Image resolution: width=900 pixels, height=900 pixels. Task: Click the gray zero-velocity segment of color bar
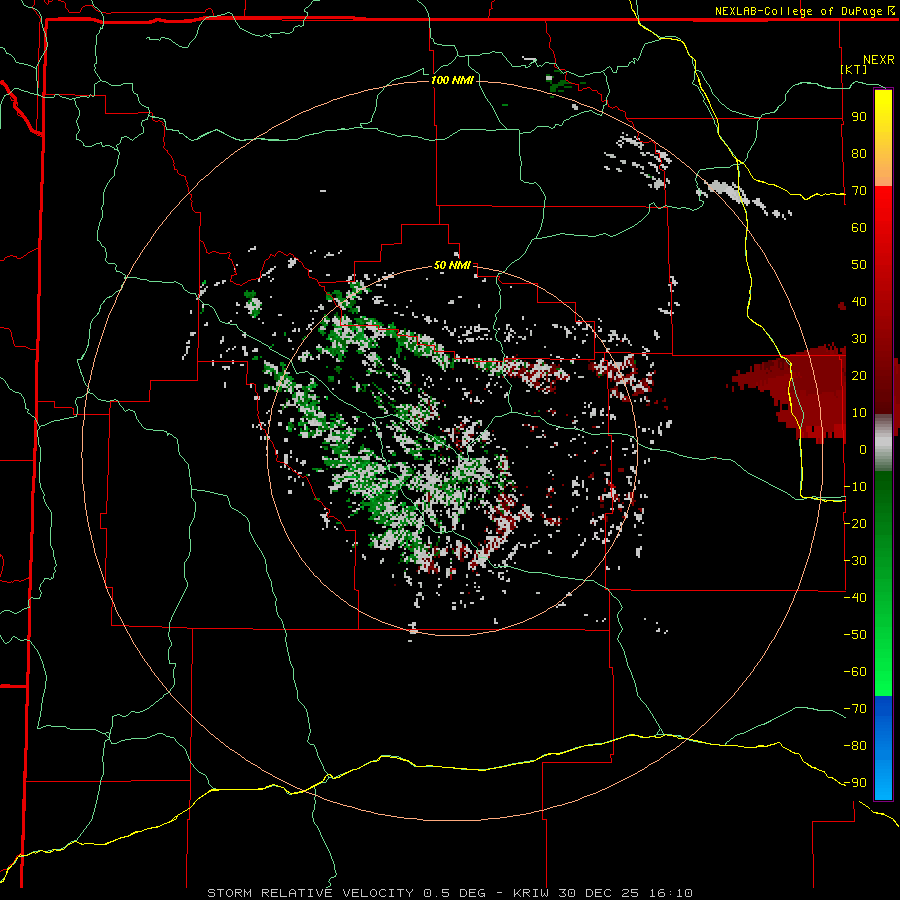pyautogui.click(x=883, y=443)
